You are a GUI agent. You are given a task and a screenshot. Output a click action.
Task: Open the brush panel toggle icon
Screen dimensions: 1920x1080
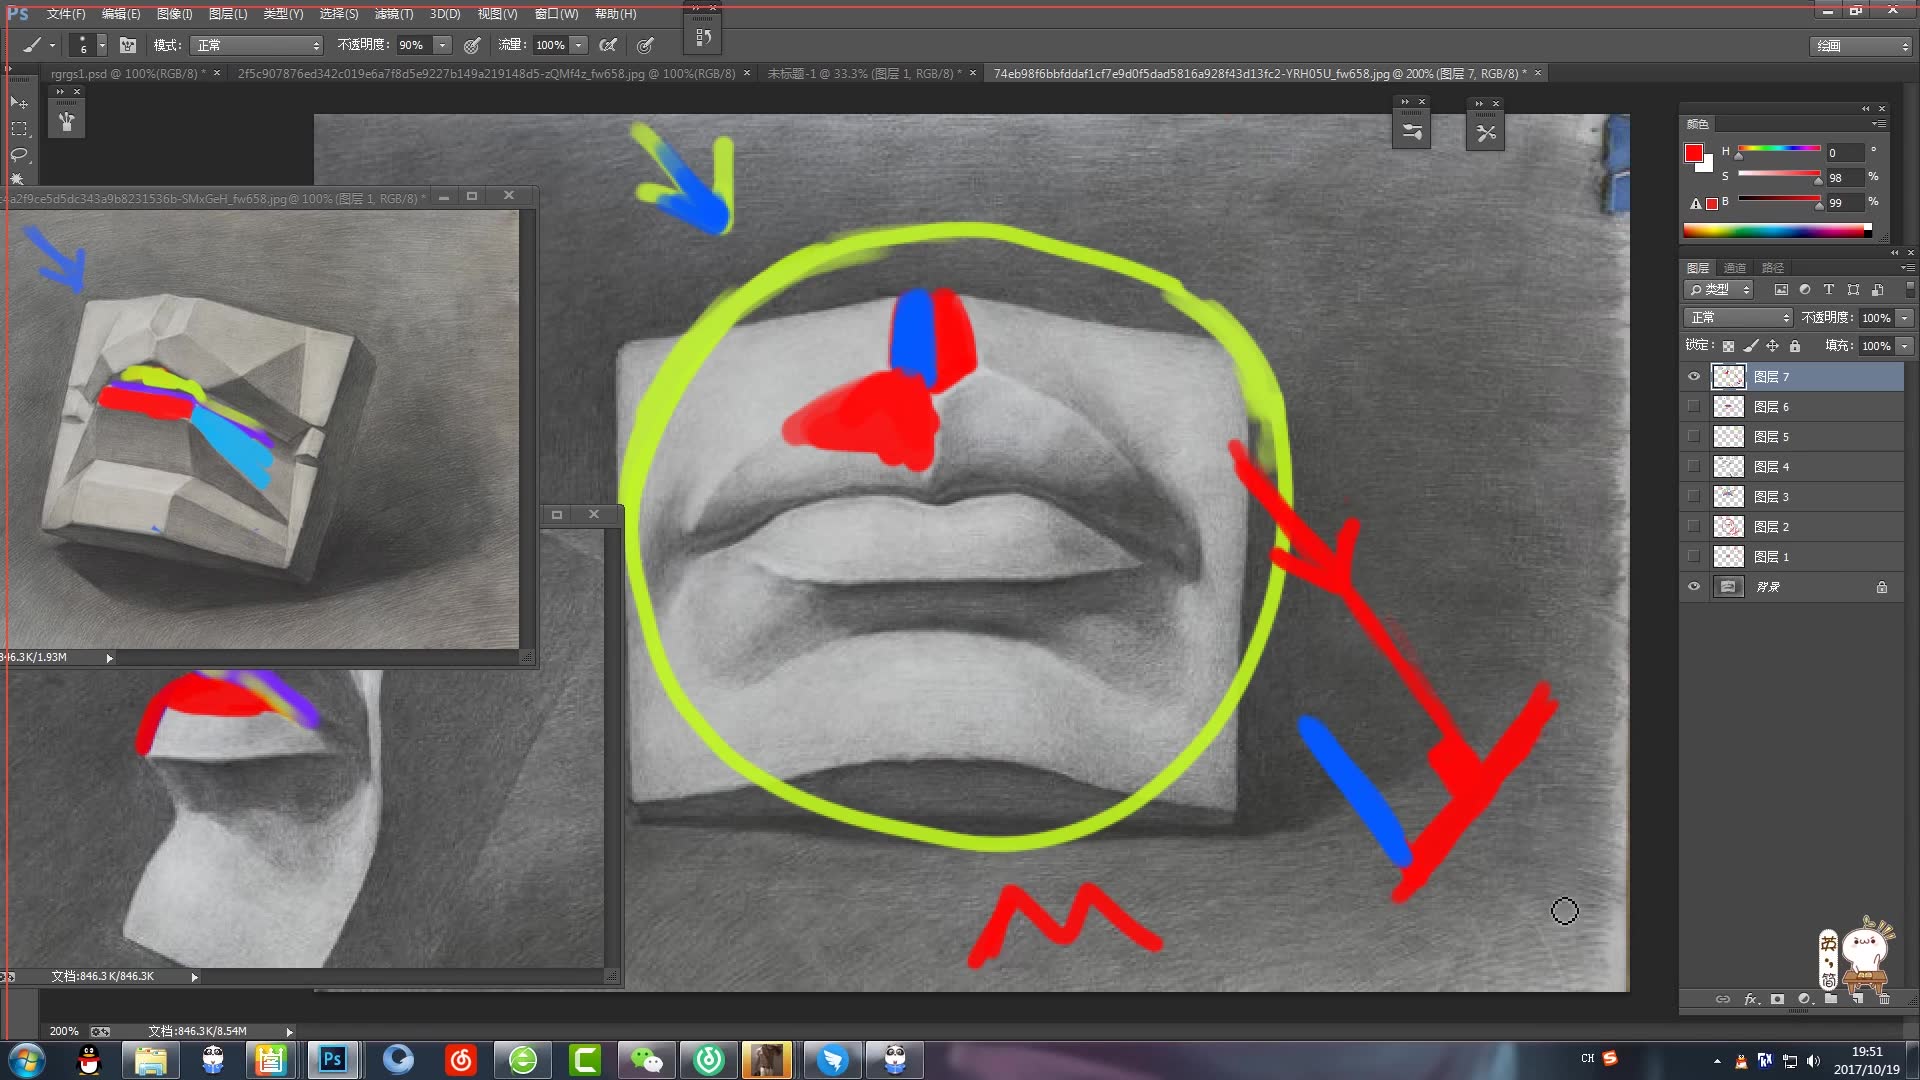tap(128, 45)
